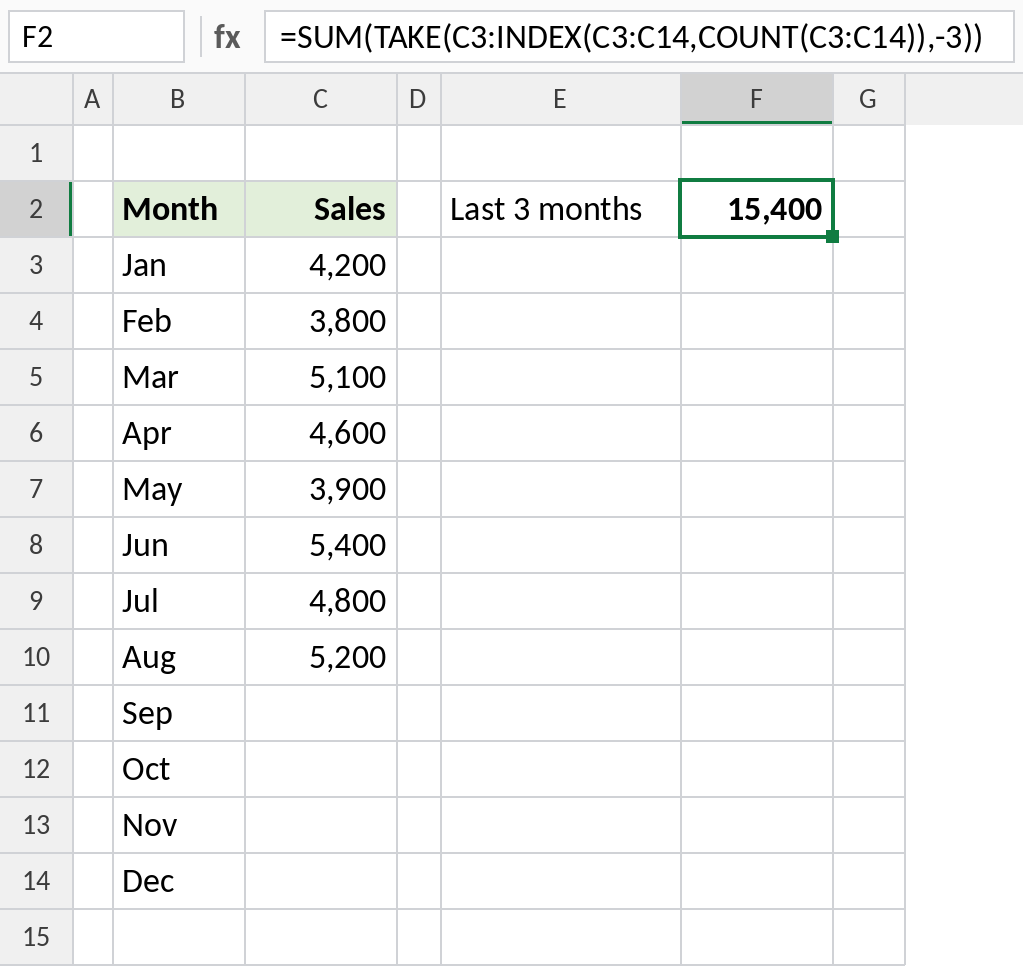Click the 4,600 sales cell
The width and height of the screenshot is (1024, 966).
coord(321,433)
